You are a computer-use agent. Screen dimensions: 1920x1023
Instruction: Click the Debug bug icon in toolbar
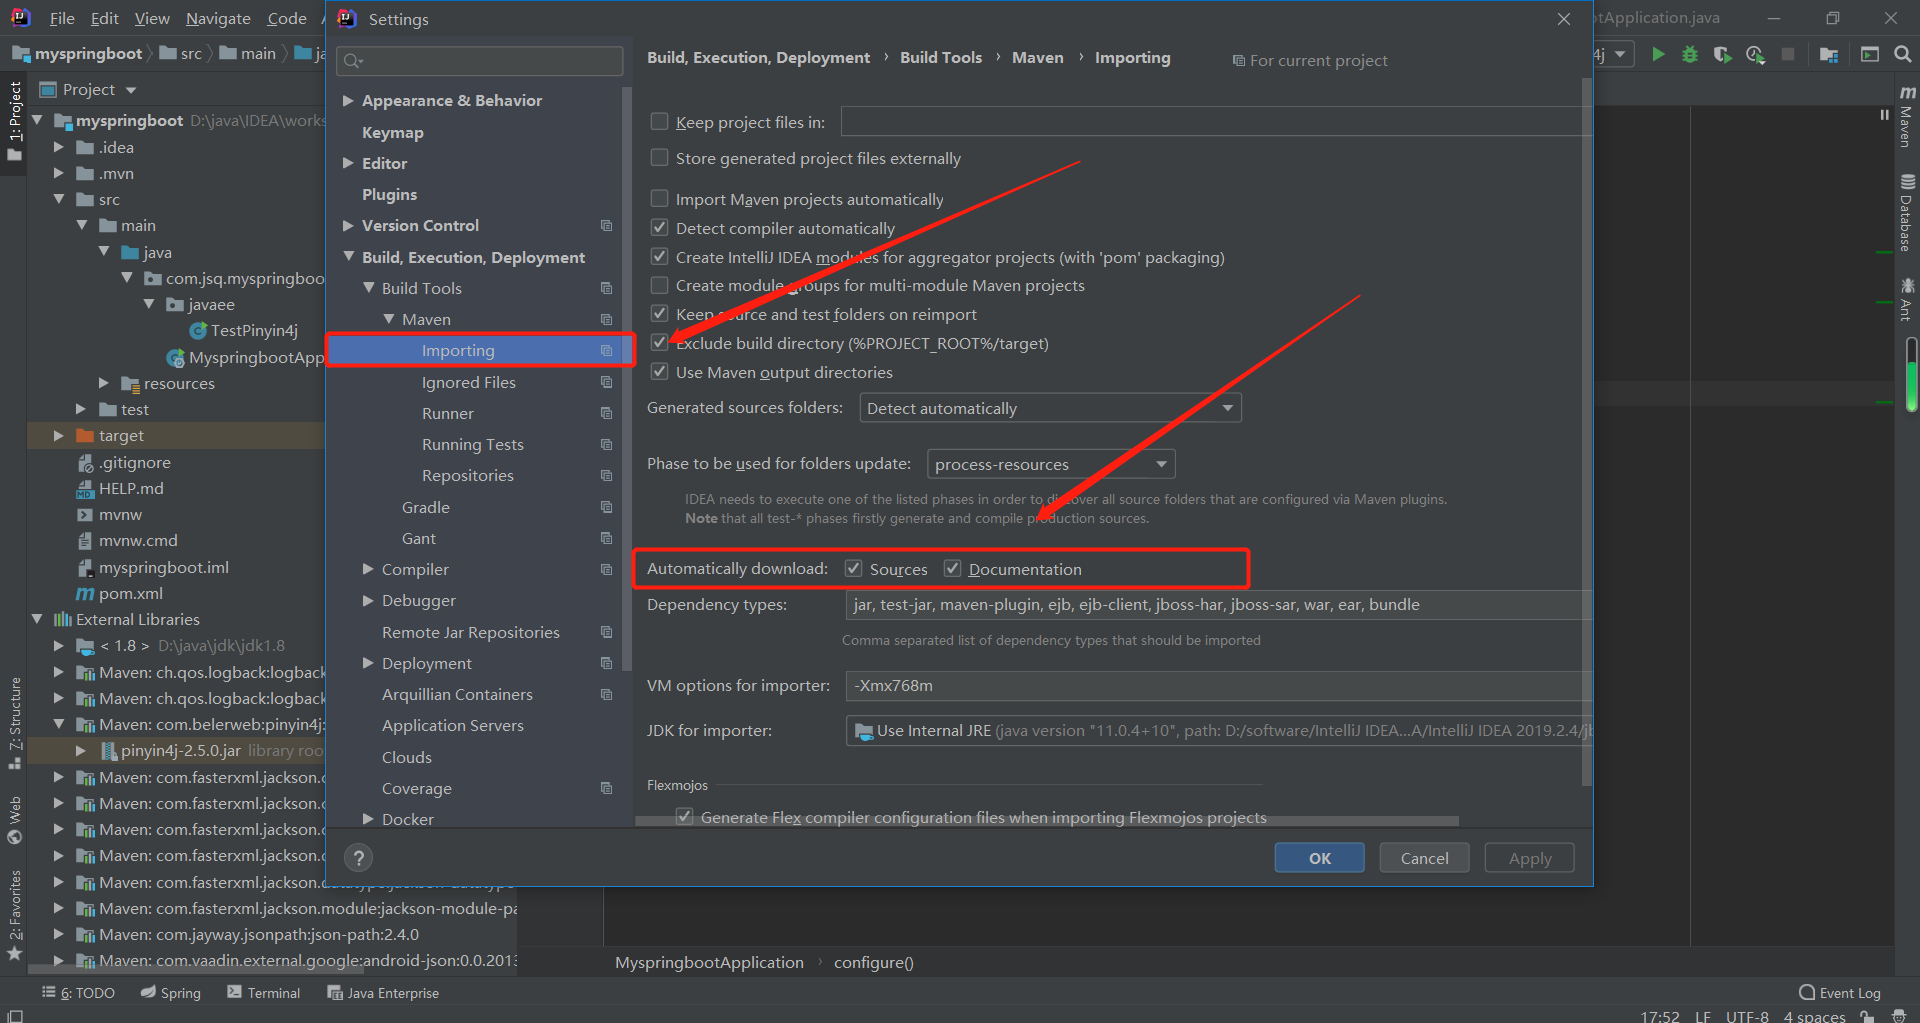pos(1690,54)
